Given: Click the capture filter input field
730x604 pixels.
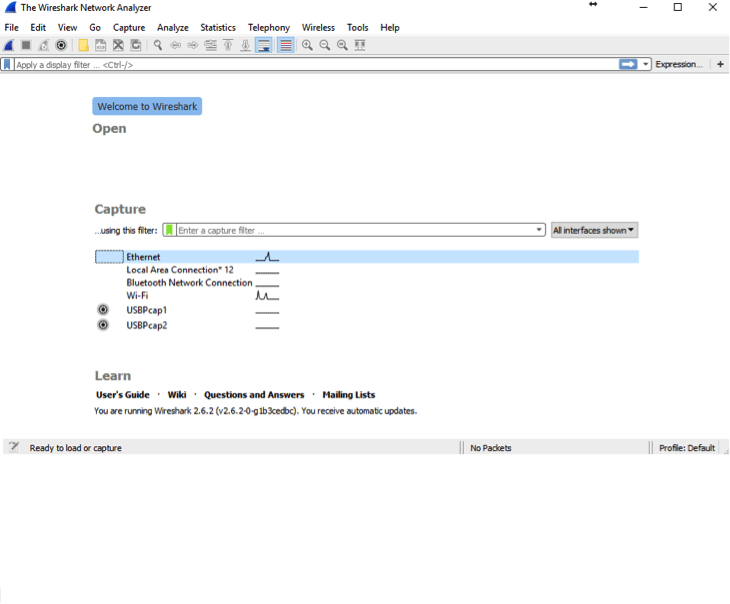Looking at the screenshot, I should click(355, 230).
